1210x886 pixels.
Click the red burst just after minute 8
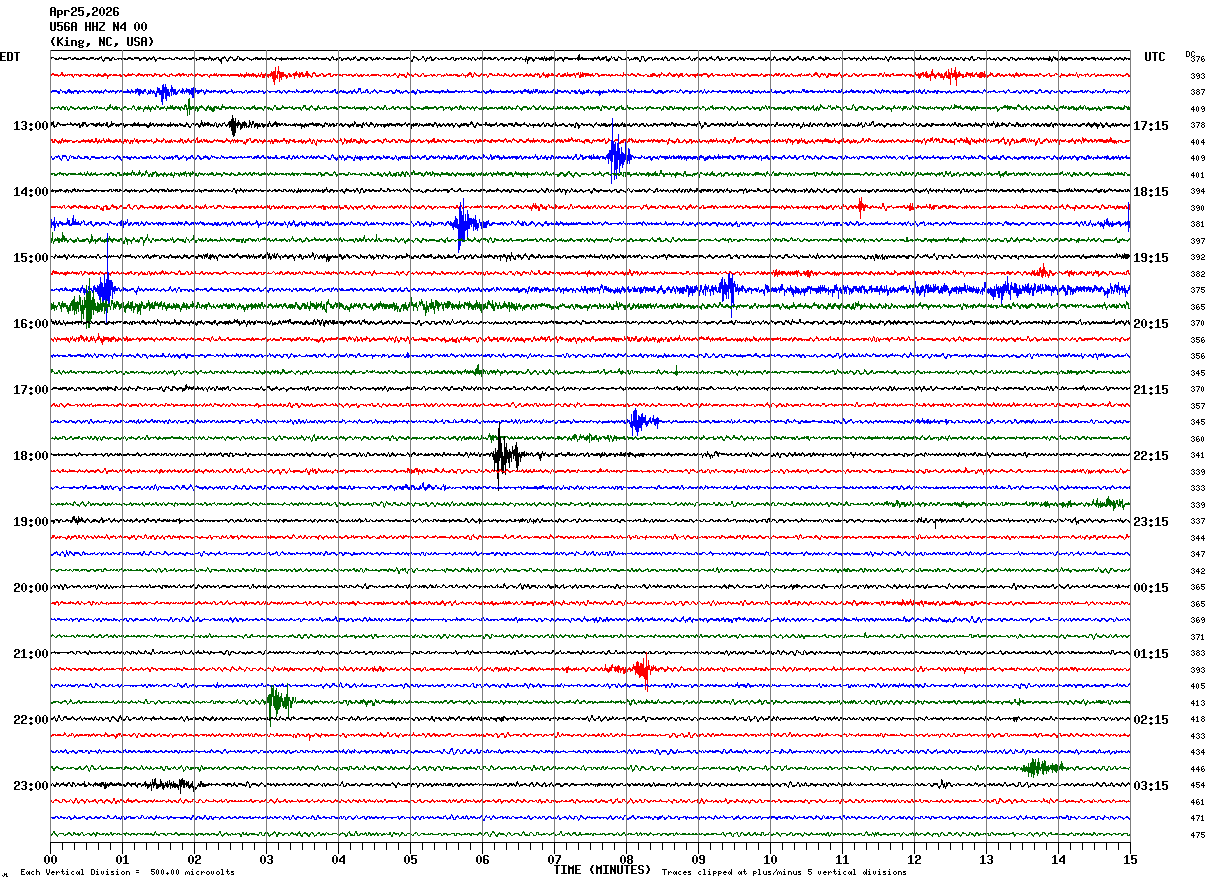pos(641,669)
